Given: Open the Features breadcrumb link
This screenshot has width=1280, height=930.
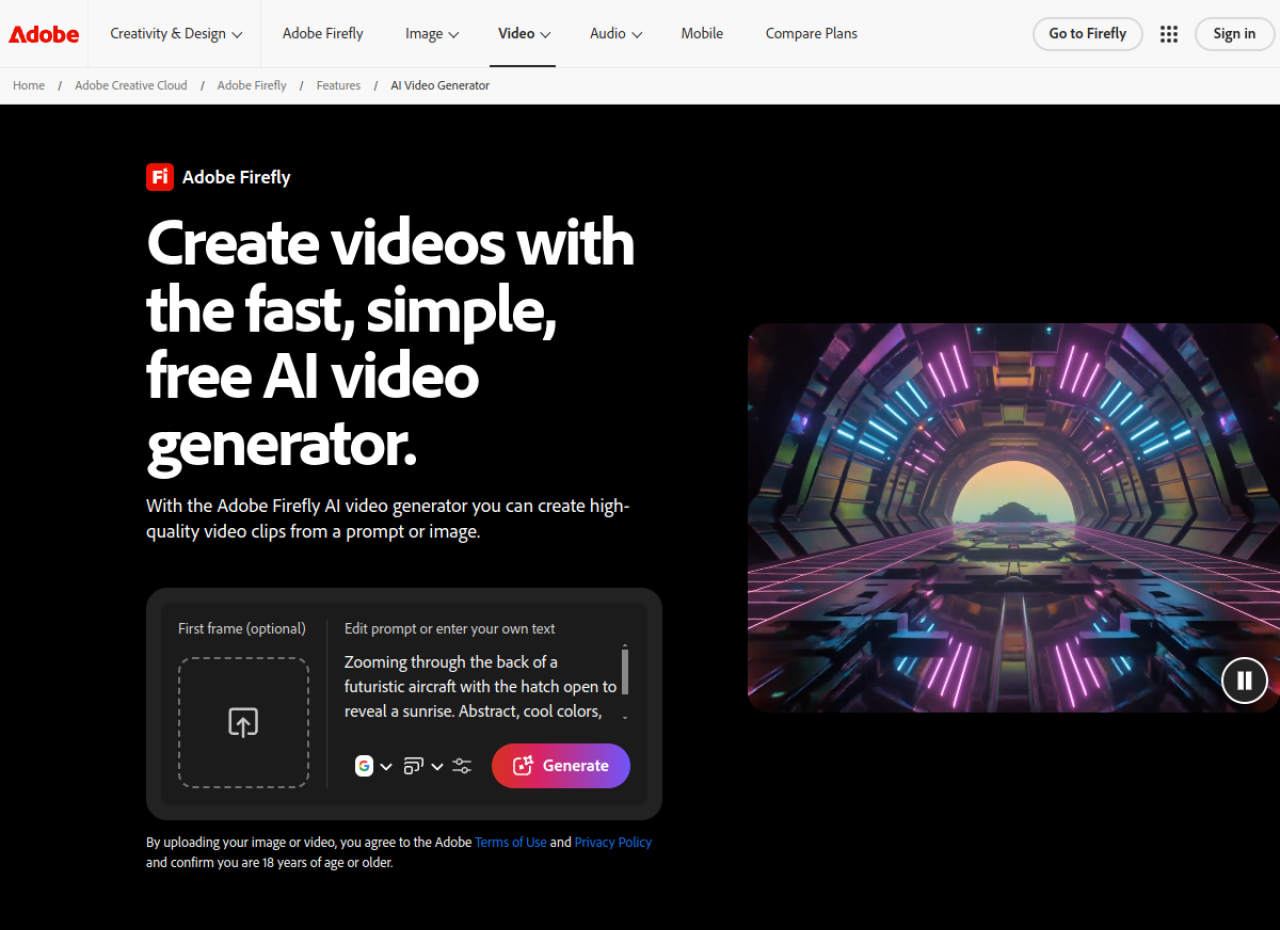Looking at the screenshot, I should tap(339, 86).
